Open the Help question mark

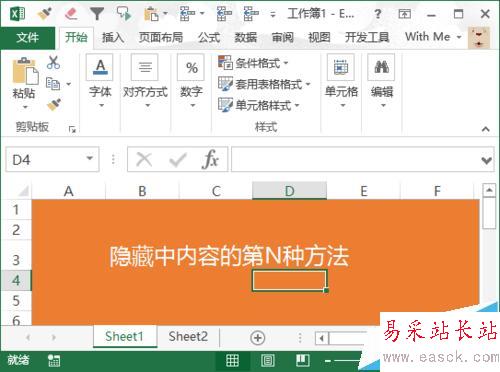click(x=377, y=14)
